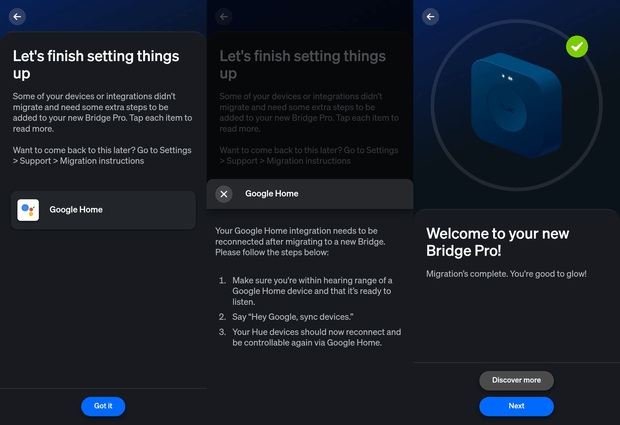Tap the Google Home logo icon

pos(28,210)
